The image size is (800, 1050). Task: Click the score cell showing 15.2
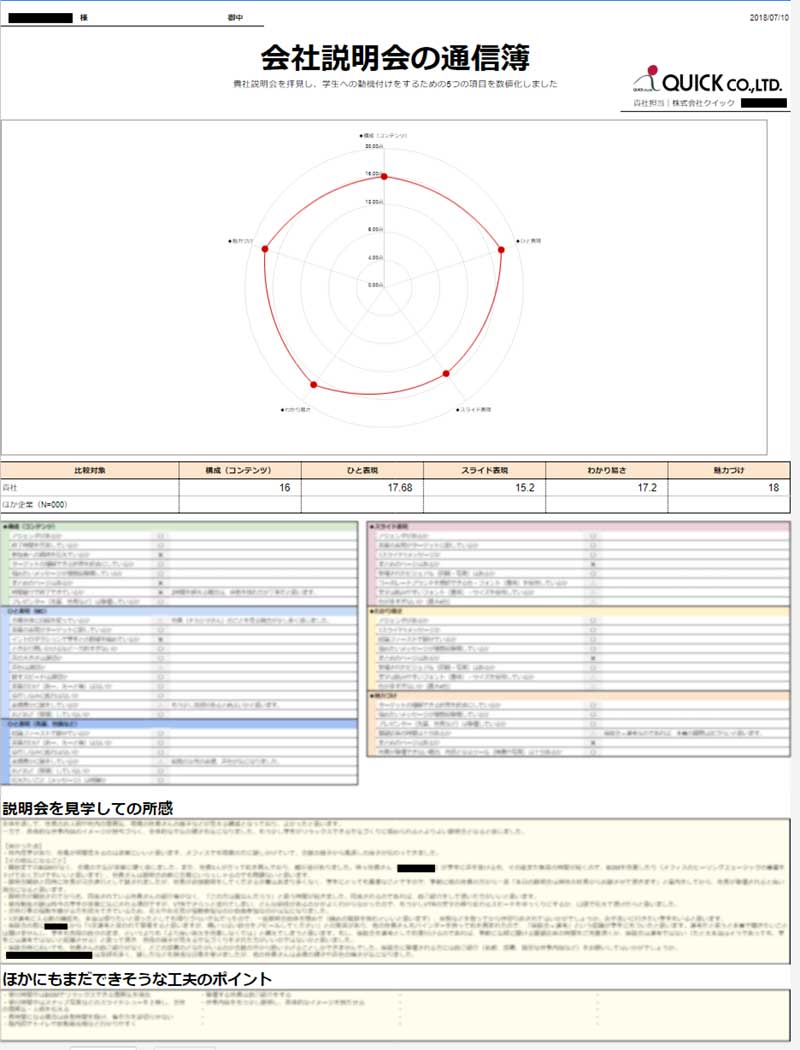(x=485, y=488)
